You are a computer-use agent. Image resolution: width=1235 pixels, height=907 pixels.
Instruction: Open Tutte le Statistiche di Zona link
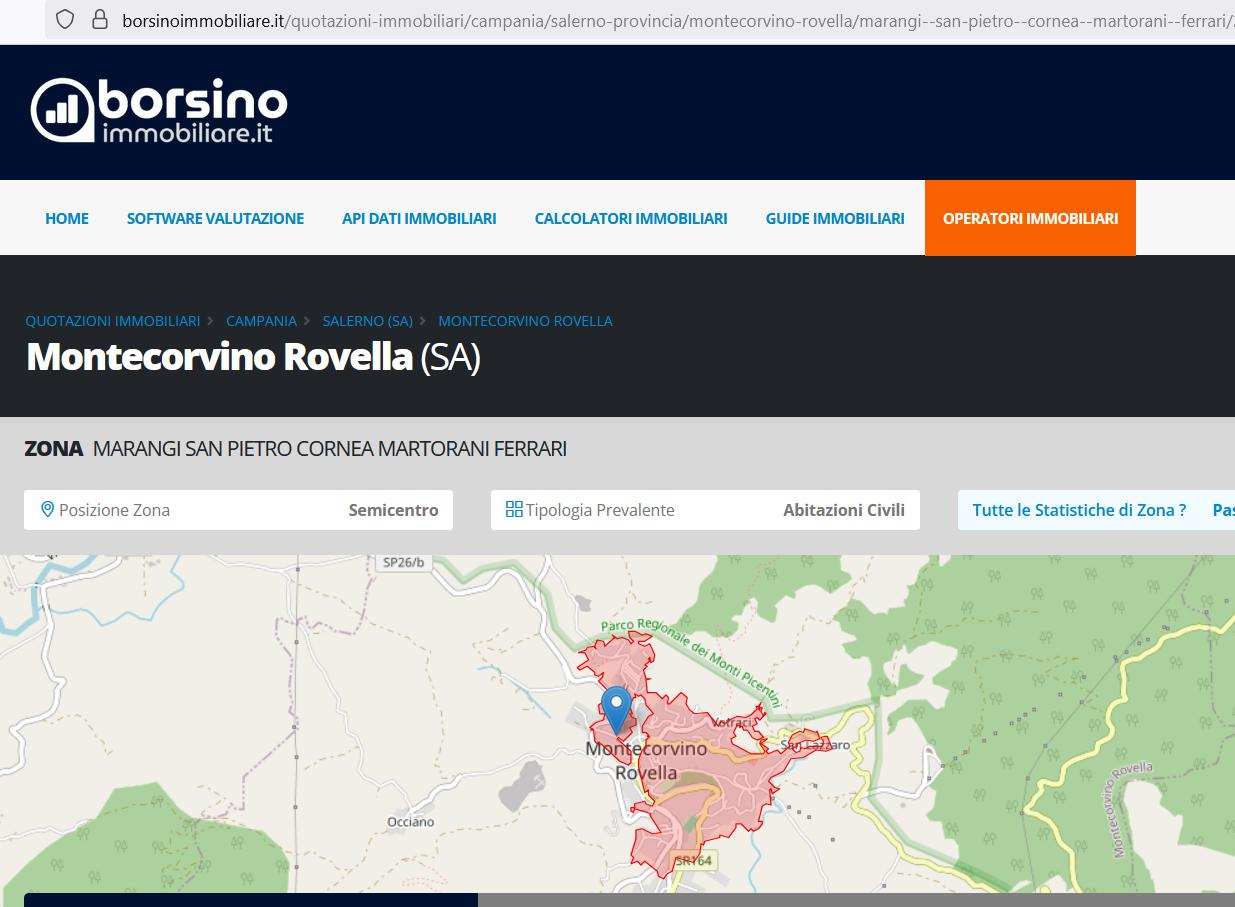(1079, 510)
